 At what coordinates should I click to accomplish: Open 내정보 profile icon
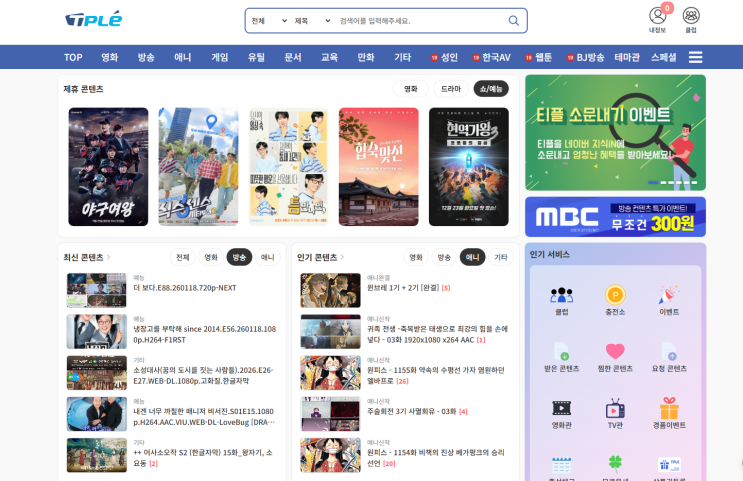657,16
